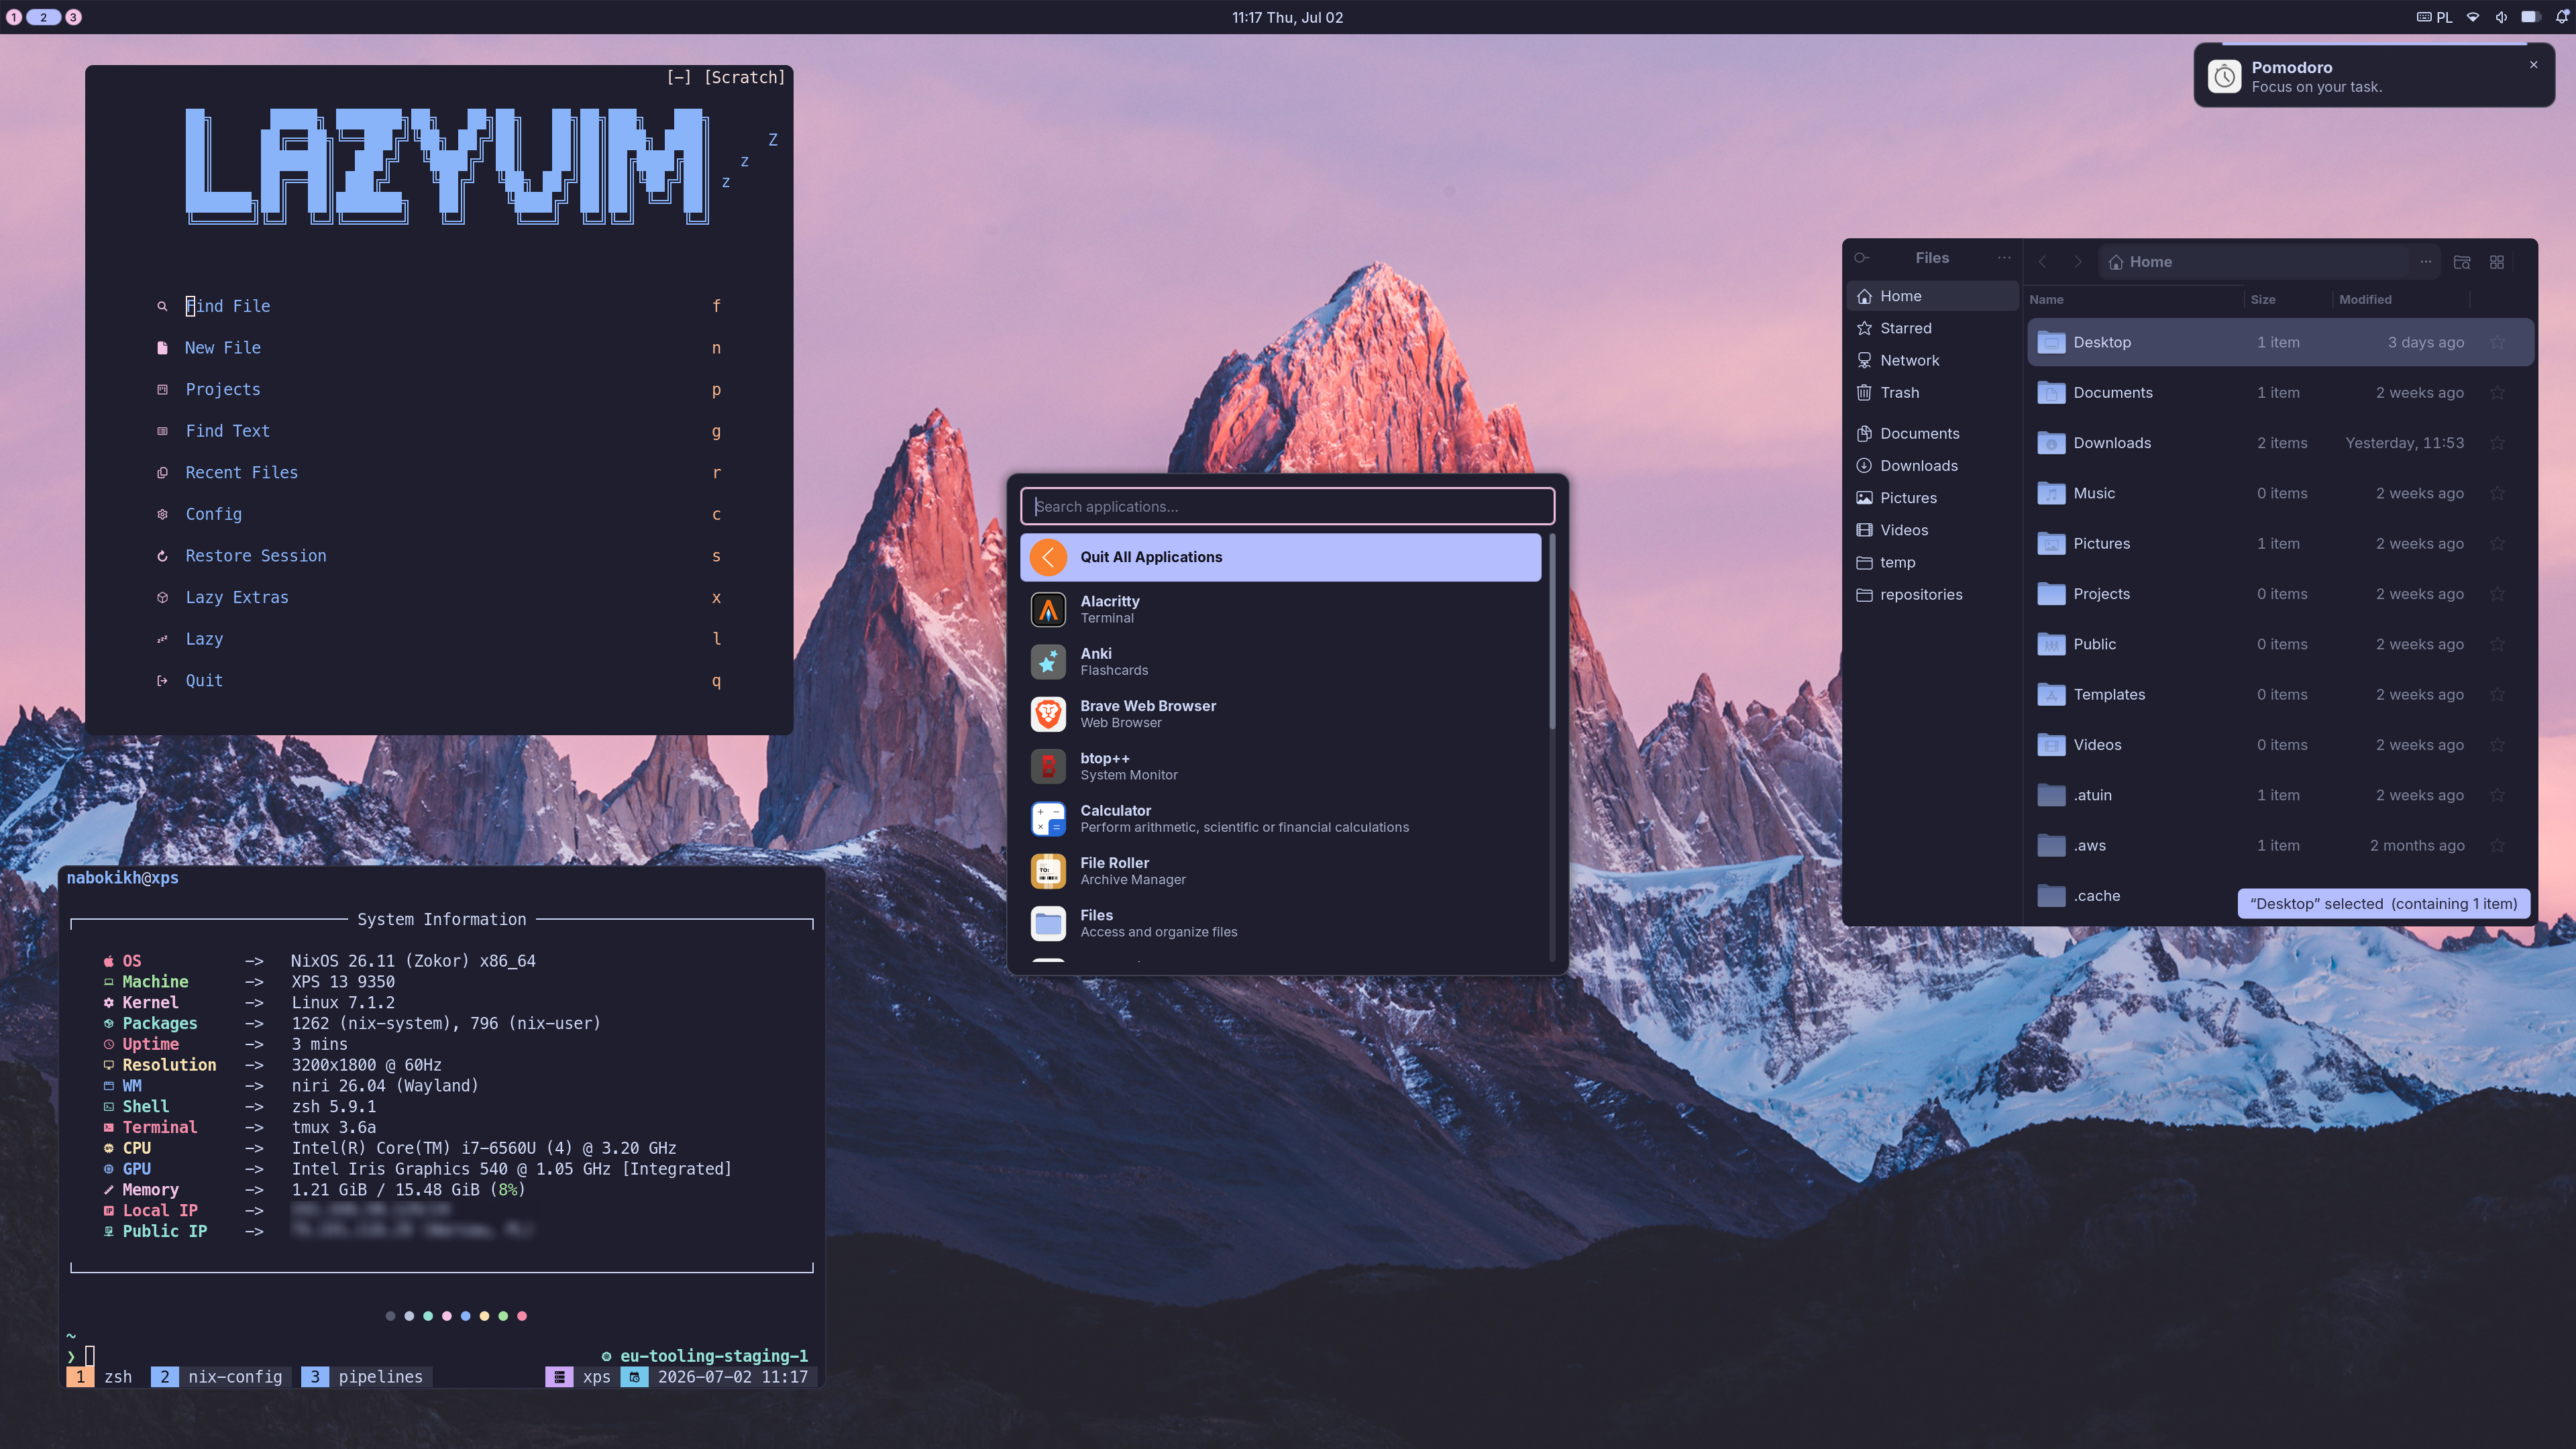
Task: Click the Wi-Fi icon in top bar
Action: coord(2473,17)
